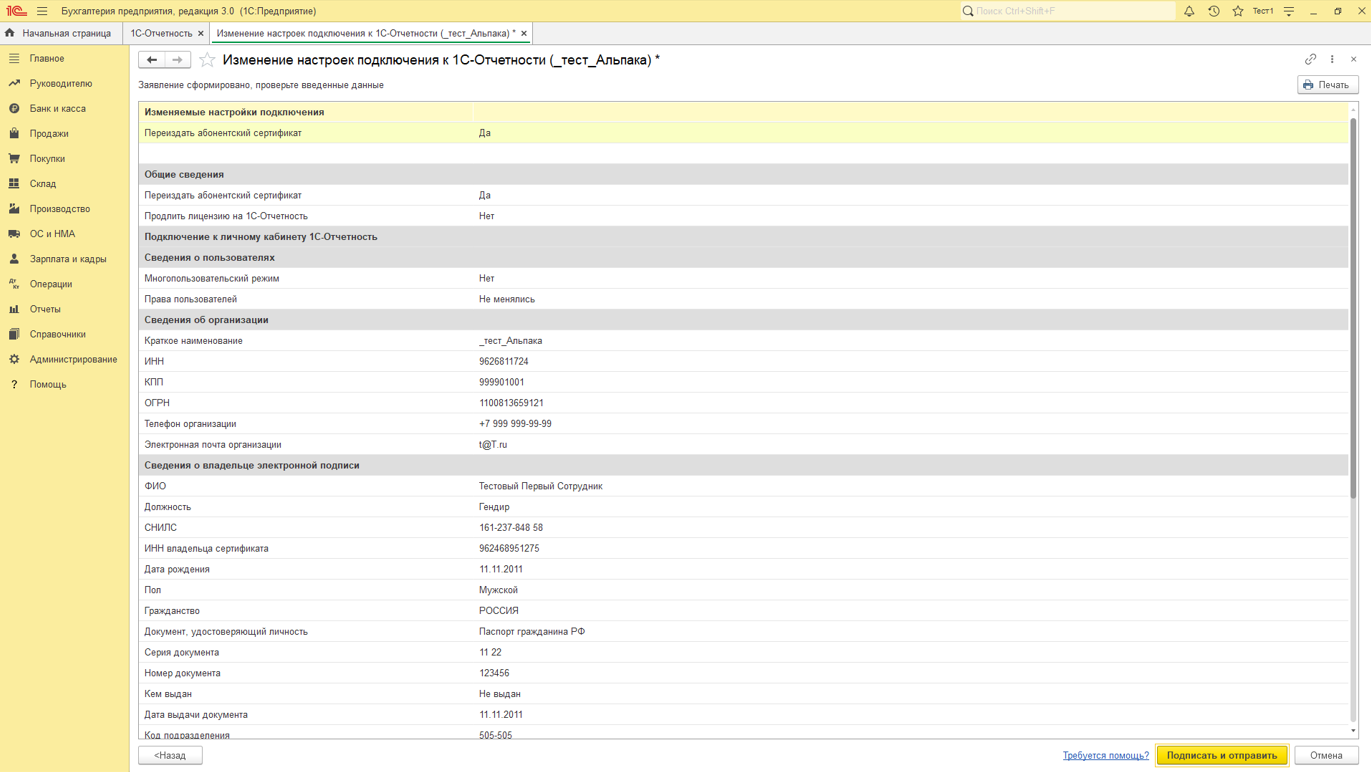This screenshot has width=1371, height=772.
Task: Open Справочники section
Action: click(x=65, y=333)
